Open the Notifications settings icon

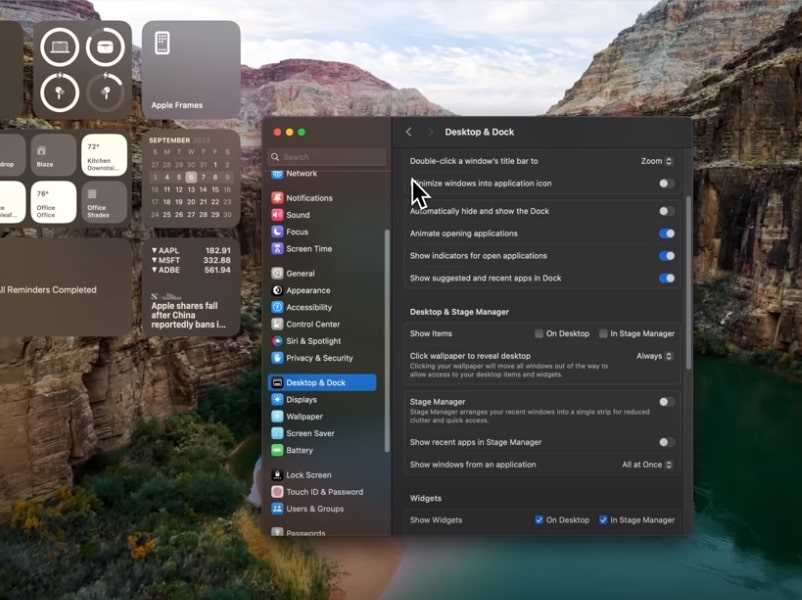pyautogui.click(x=277, y=198)
